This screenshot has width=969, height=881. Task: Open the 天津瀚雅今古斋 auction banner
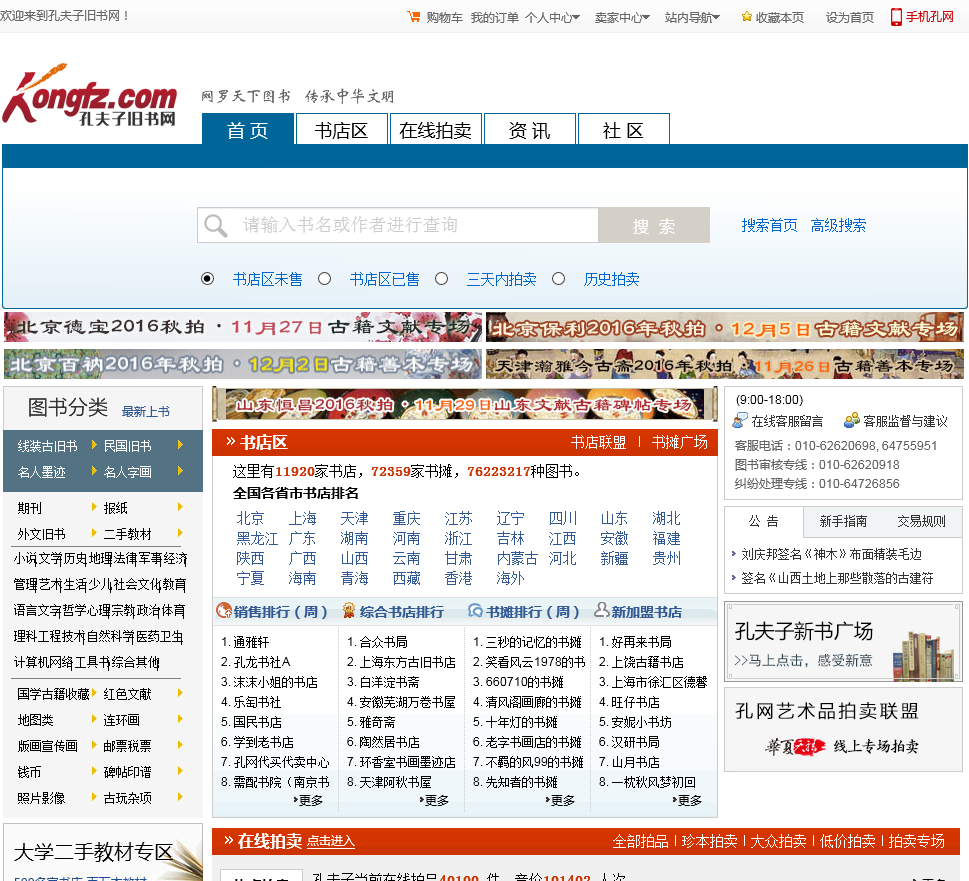(725, 364)
